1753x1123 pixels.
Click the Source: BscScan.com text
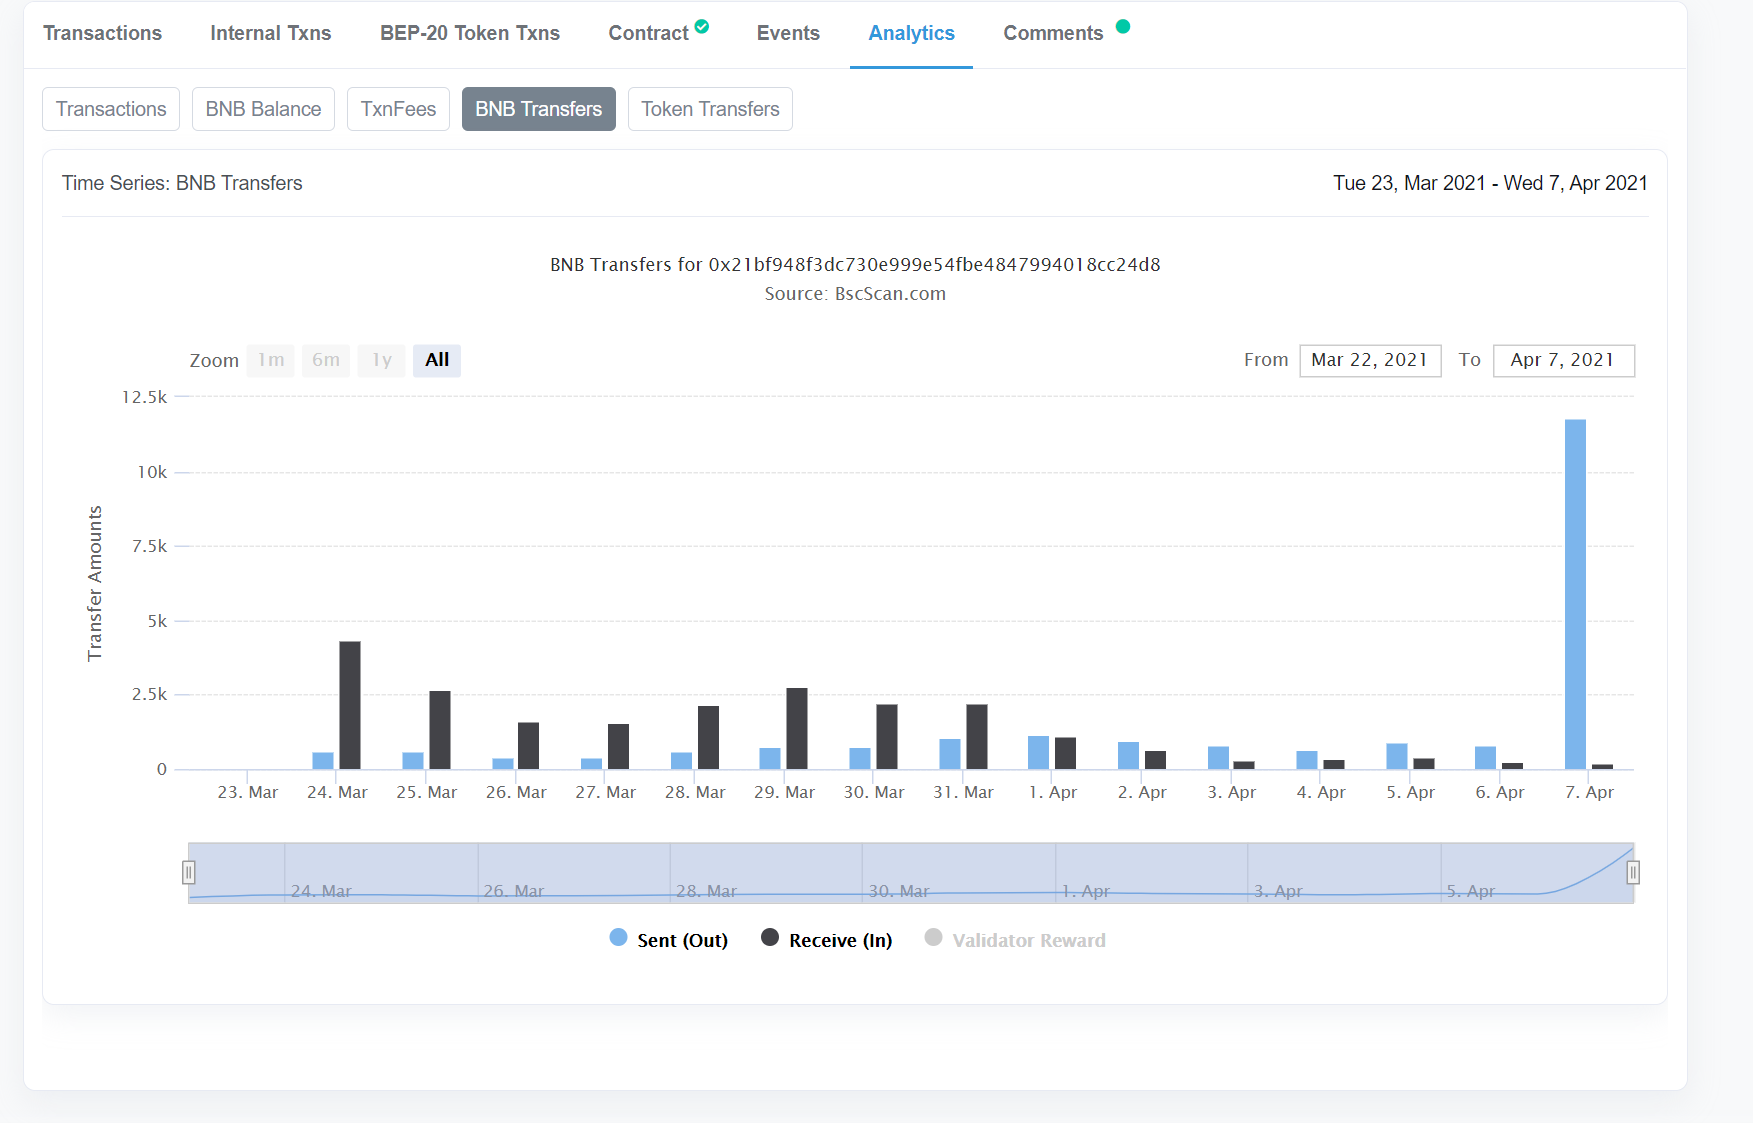click(x=855, y=294)
